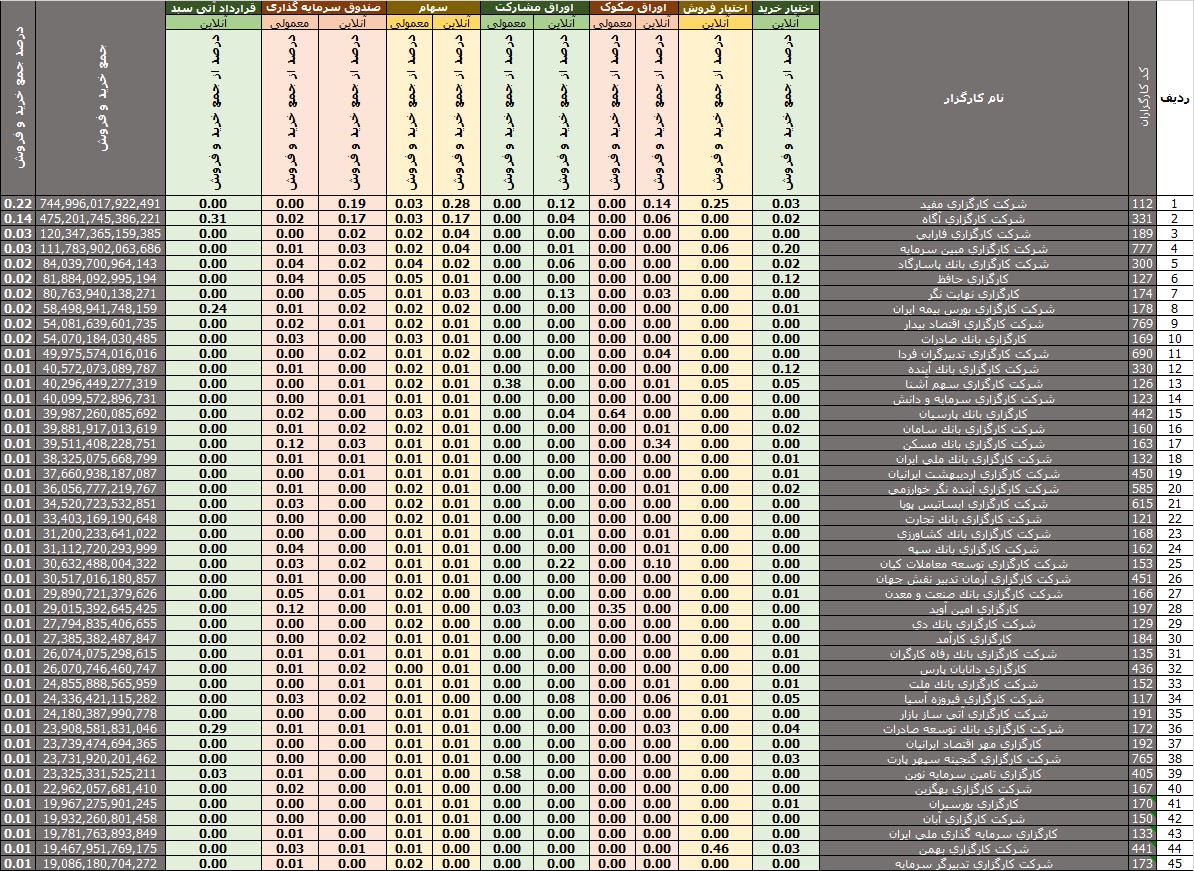This screenshot has height=871, width=1194.
Task: Select the قرارداد آتی سبد group header
Action: (213, 8)
